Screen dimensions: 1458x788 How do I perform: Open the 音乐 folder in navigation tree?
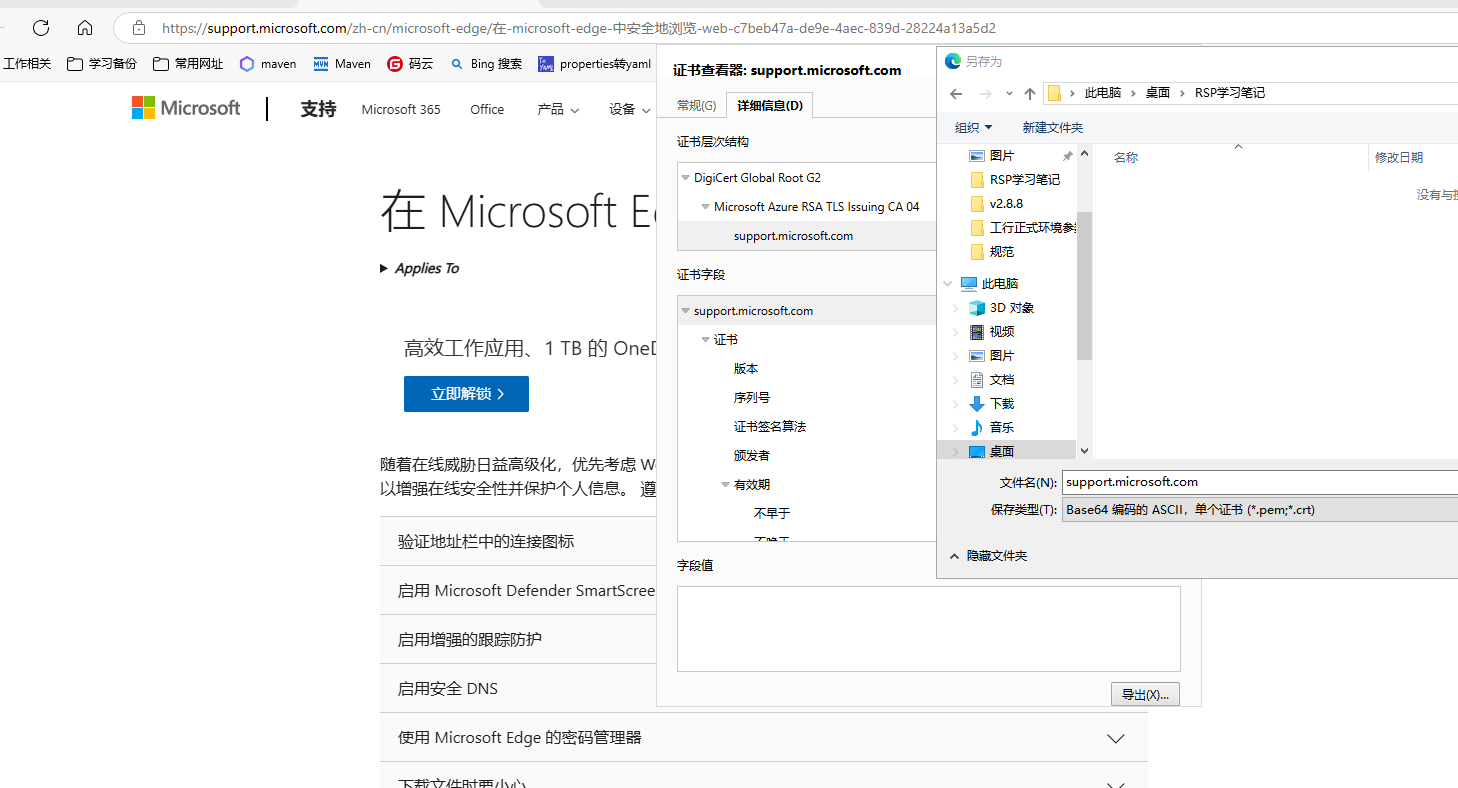[1001, 428]
